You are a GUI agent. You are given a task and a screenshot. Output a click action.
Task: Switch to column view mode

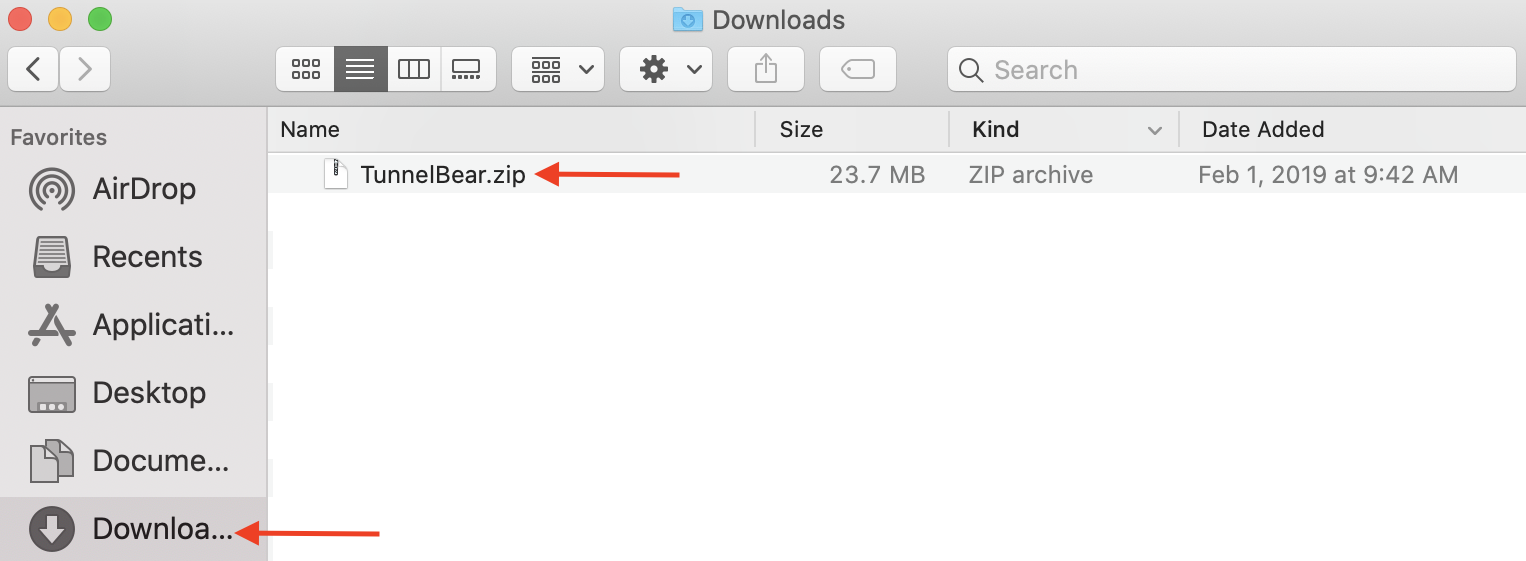tap(414, 69)
